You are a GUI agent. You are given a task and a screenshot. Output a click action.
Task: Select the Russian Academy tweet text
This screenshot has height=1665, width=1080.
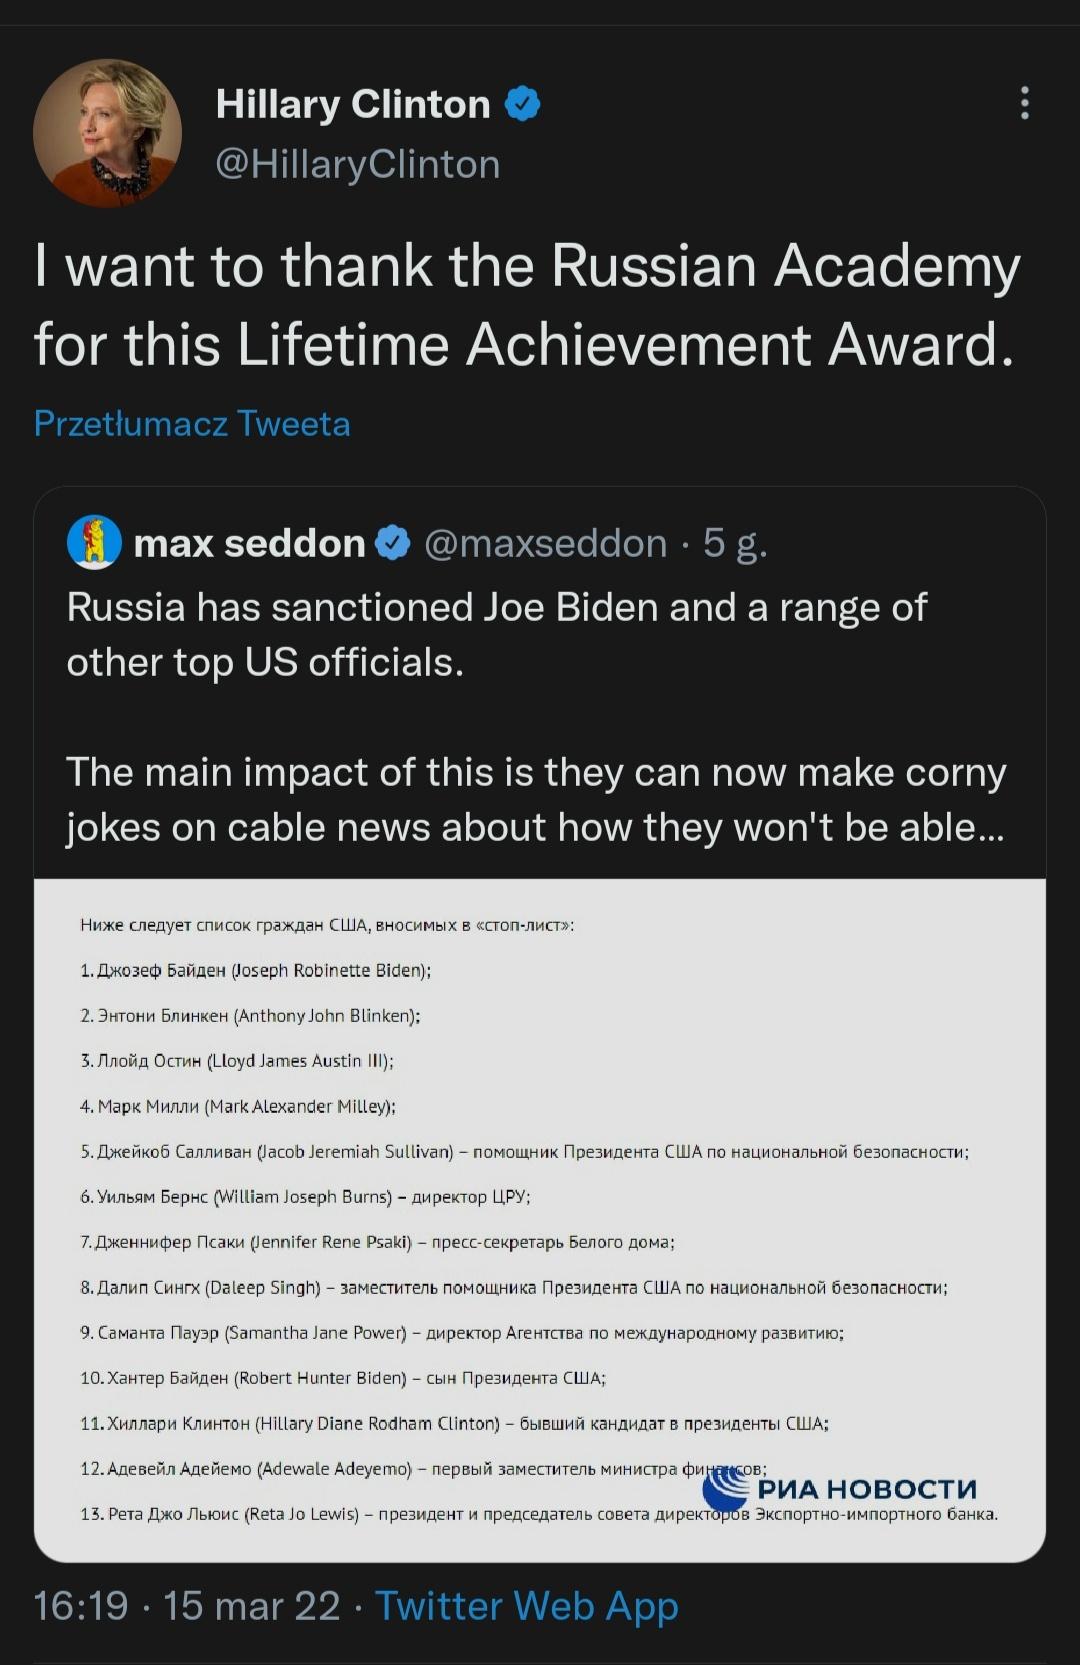pyautogui.click(x=520, y=305)
